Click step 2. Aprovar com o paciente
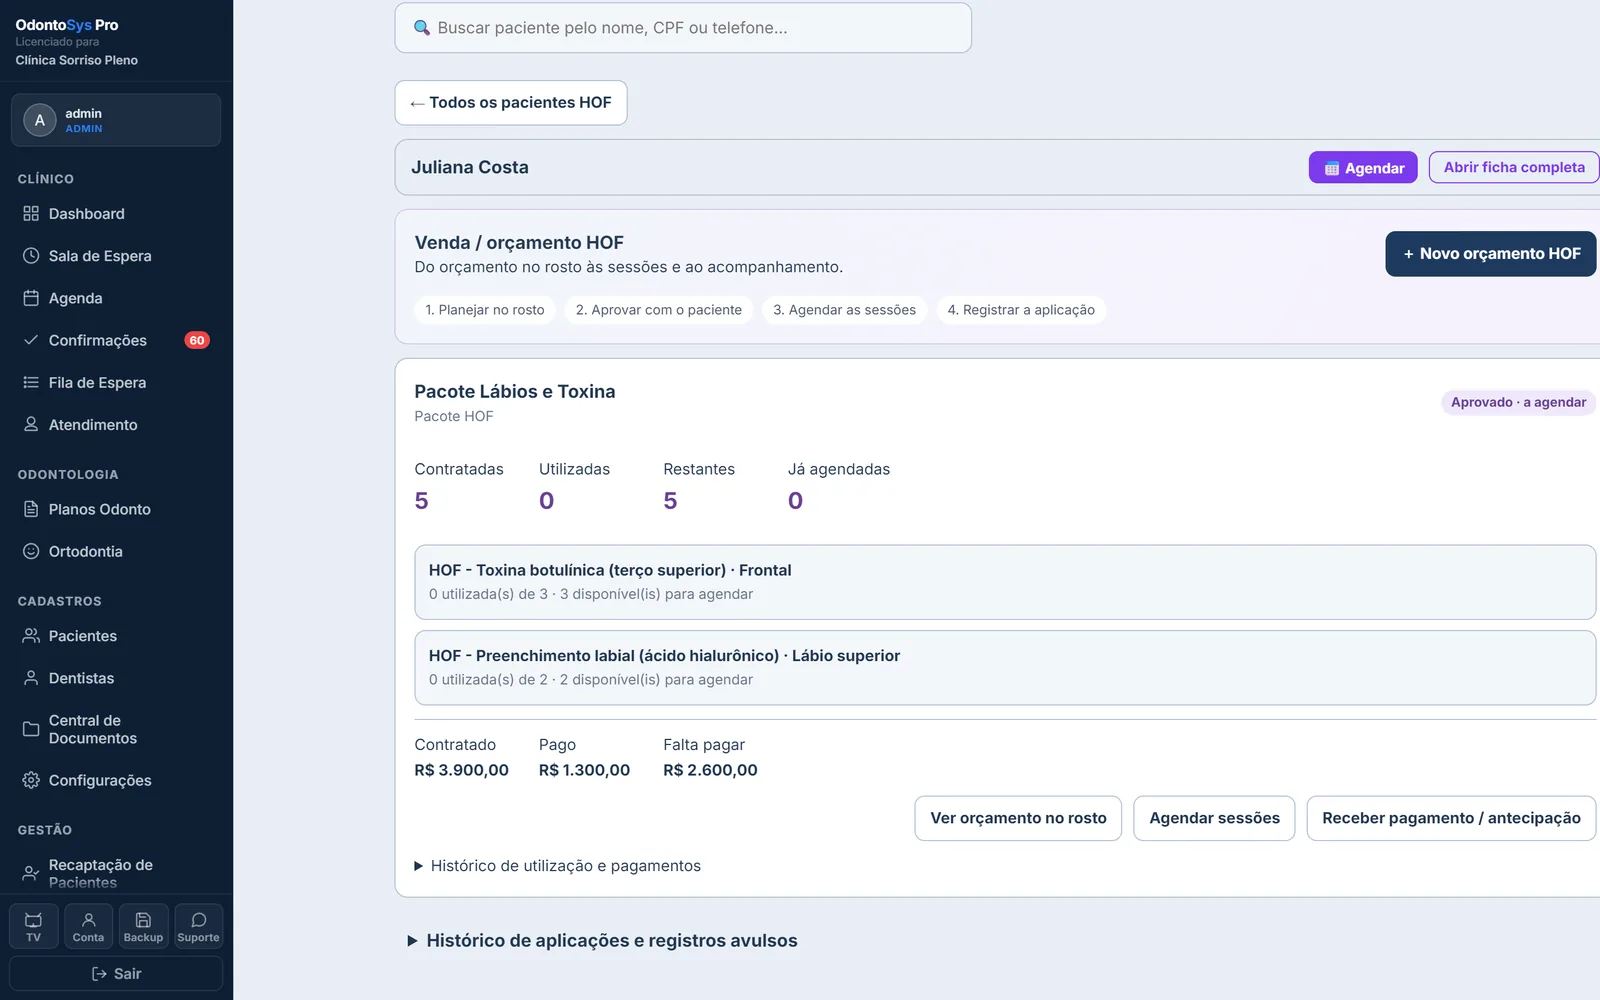Image resolution: width=1600 pixels, height=1000 pixels. click(x=659, y=310)
